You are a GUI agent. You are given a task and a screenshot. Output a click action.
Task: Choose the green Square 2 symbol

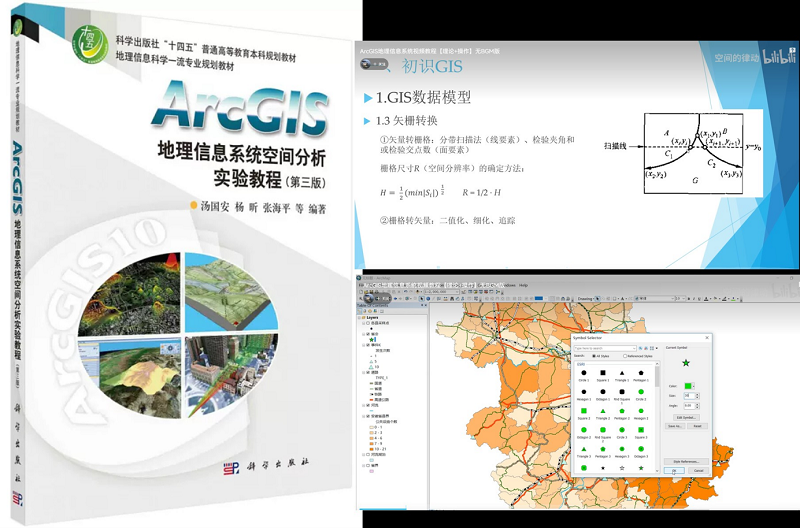[584, 411]
